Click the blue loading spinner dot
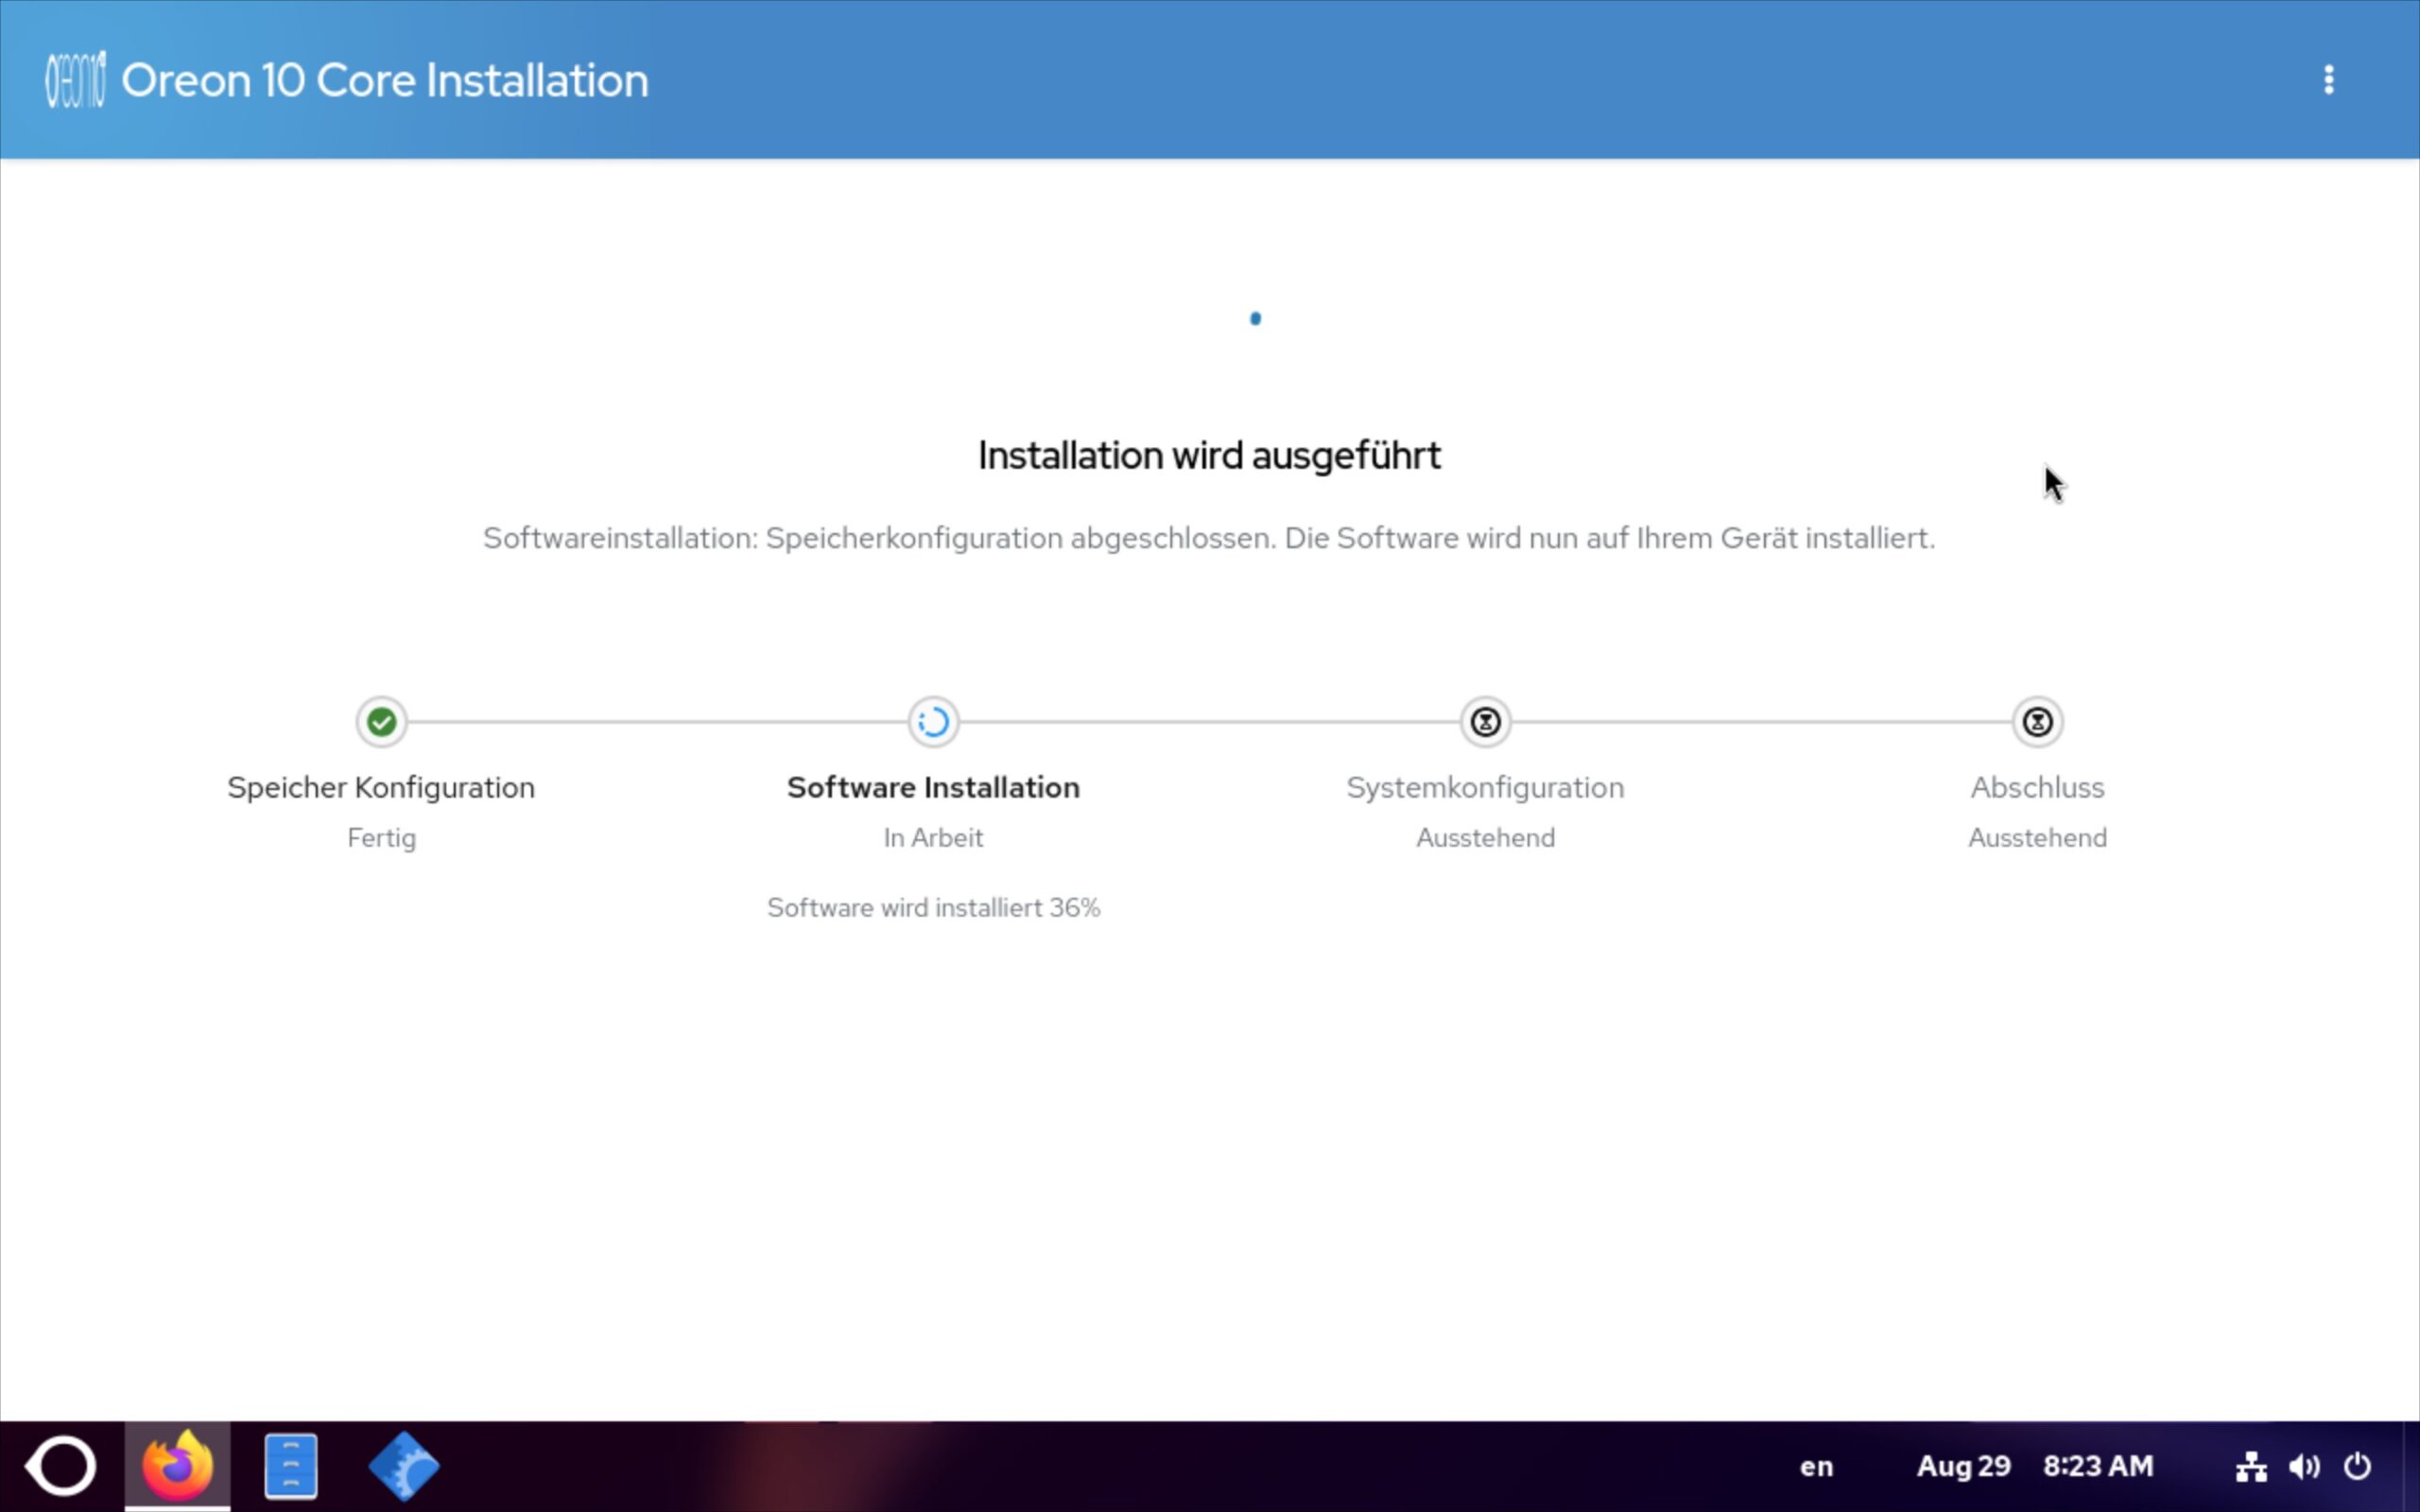2420x1512 pixels. 1255,318
